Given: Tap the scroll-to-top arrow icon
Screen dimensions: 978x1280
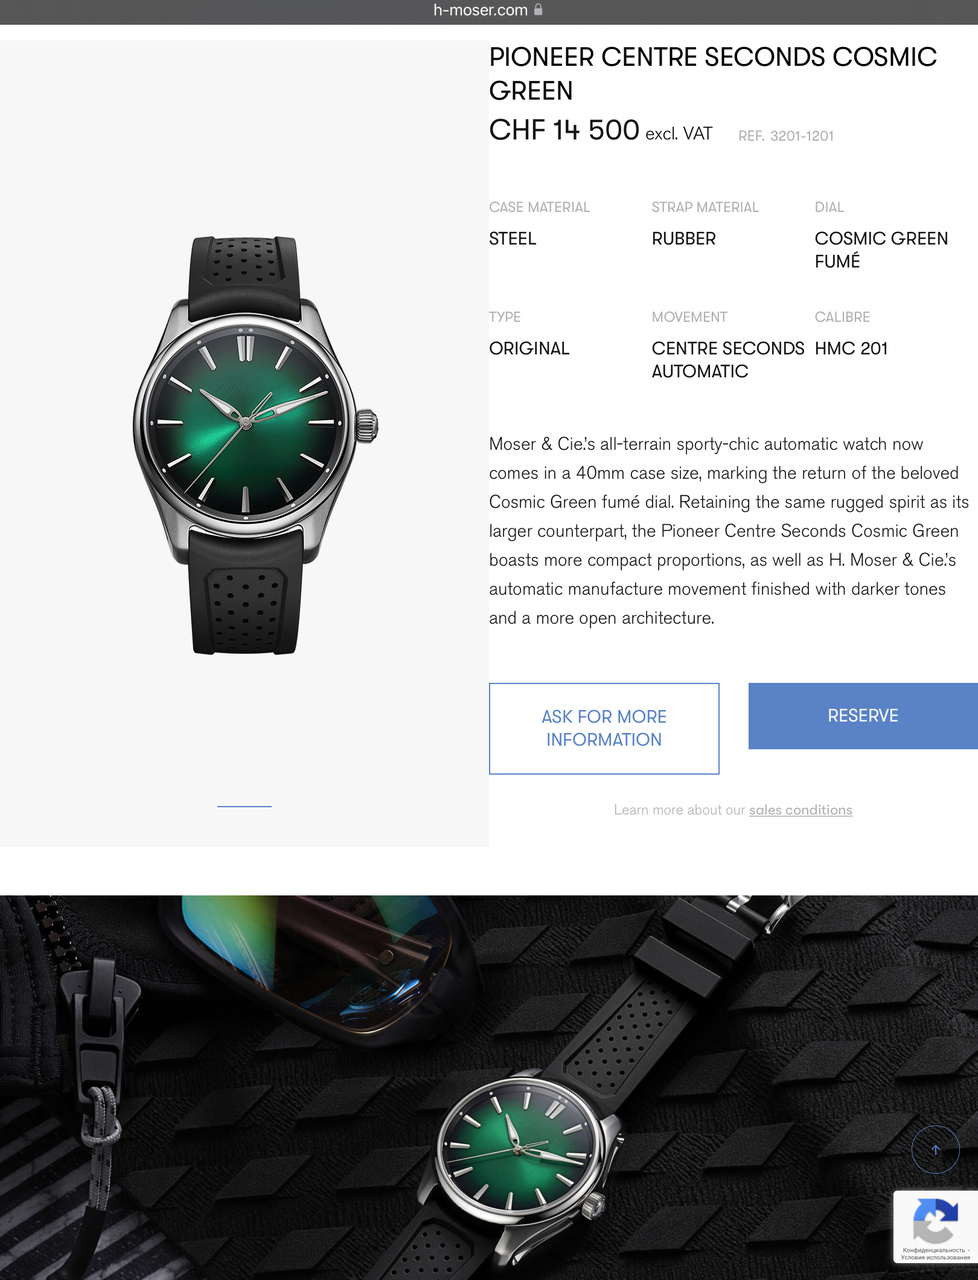Looking at the screenshot, I should (x=935, y=1150).
